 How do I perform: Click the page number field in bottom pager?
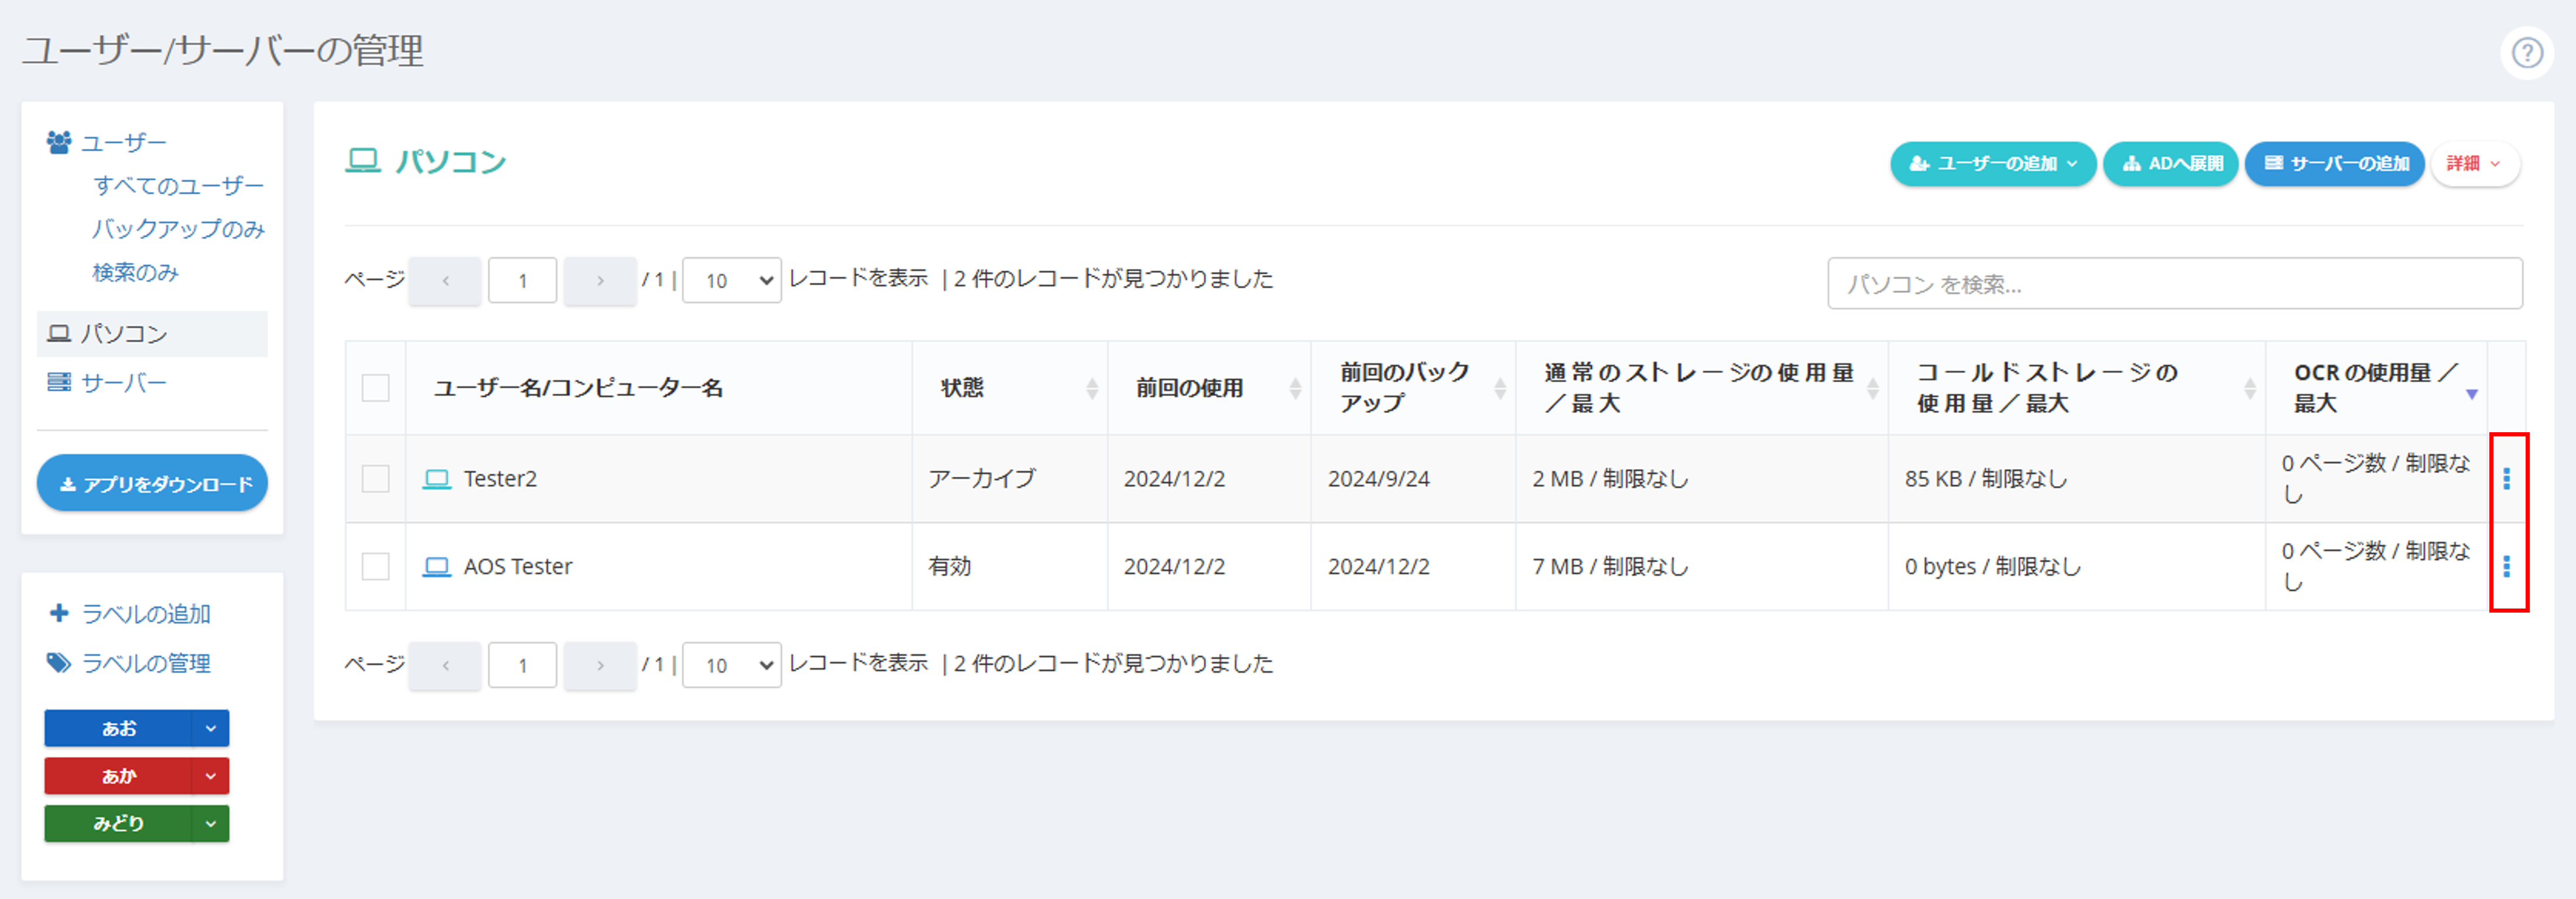click(522, 666)
